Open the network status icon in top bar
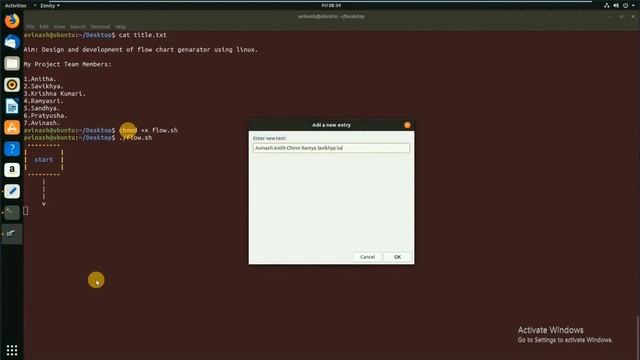The height and width of the screenshot is (360, 640). [x=607, y=5]
